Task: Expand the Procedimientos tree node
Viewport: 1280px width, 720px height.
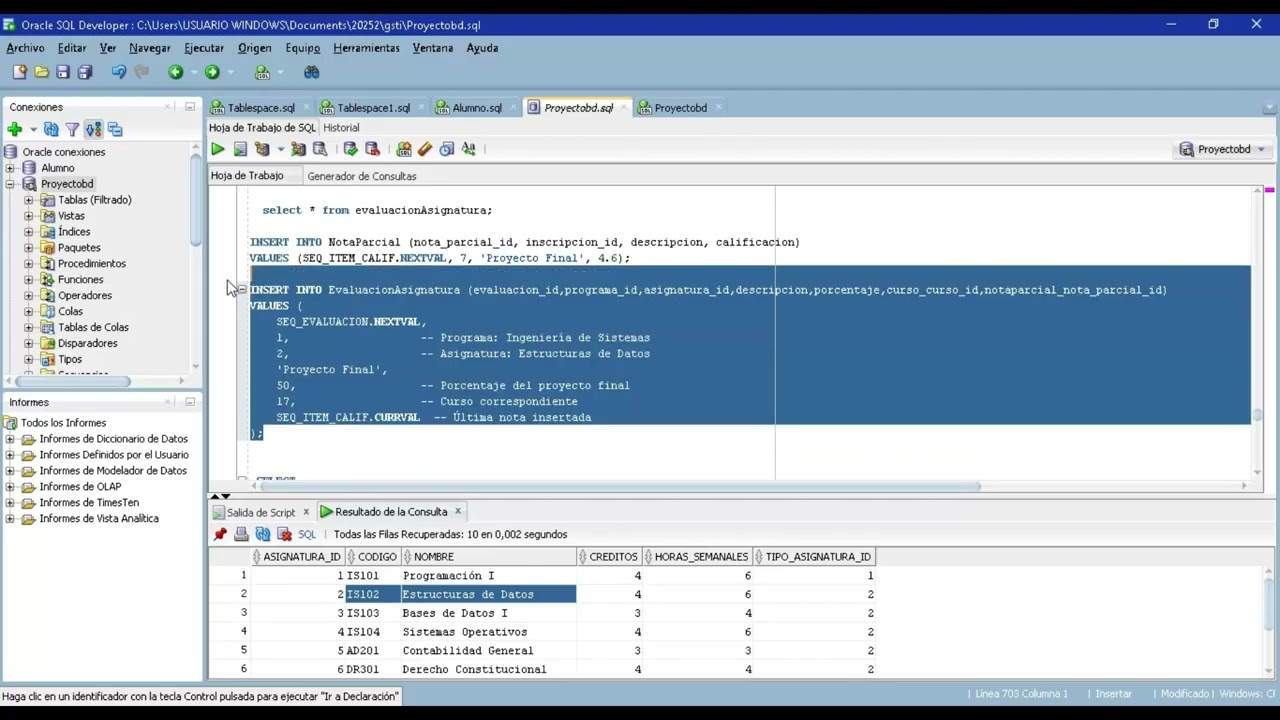Action: (28, 264)
